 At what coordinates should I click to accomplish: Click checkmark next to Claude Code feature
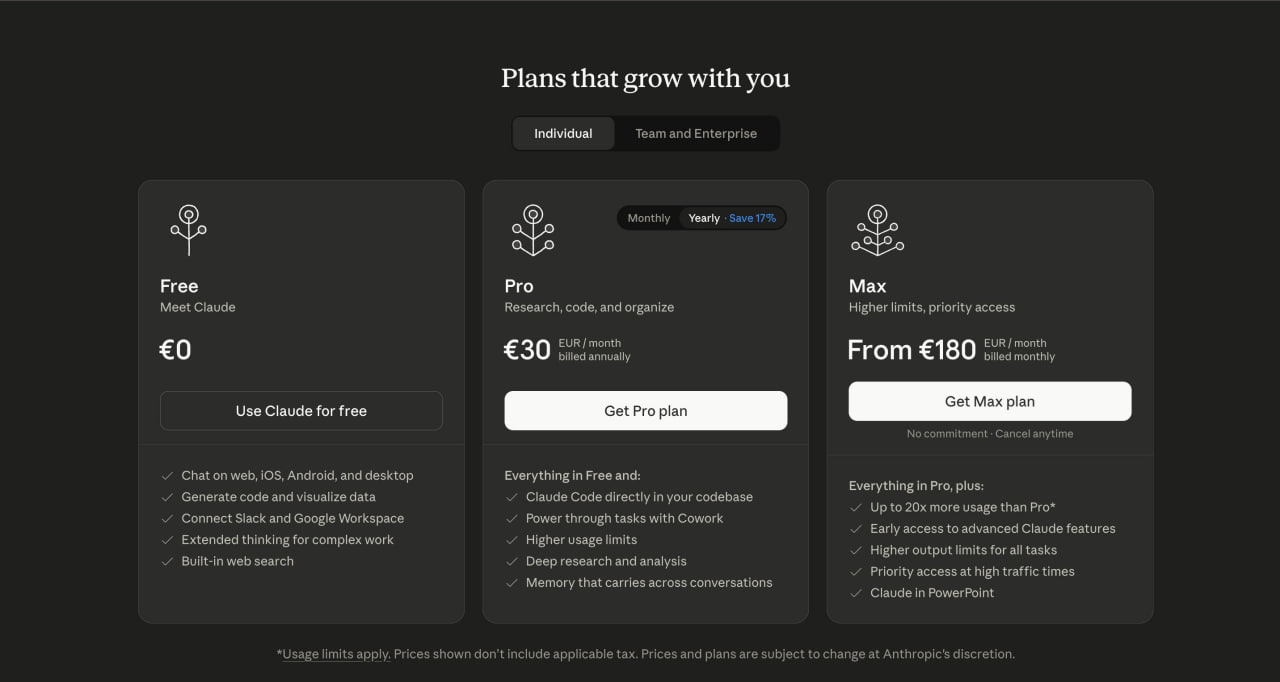[511, 497]
